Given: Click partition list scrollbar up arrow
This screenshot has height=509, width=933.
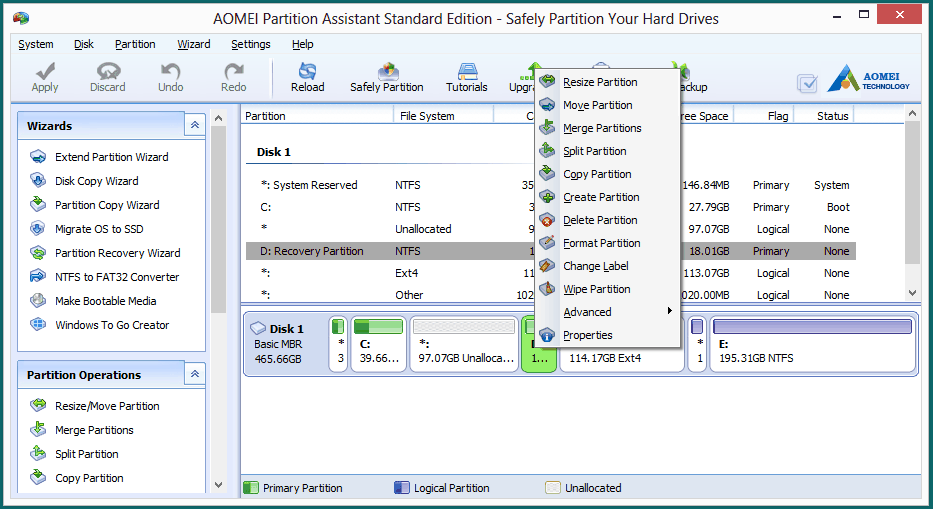Looking at the screenshot, I should point(912,113).
